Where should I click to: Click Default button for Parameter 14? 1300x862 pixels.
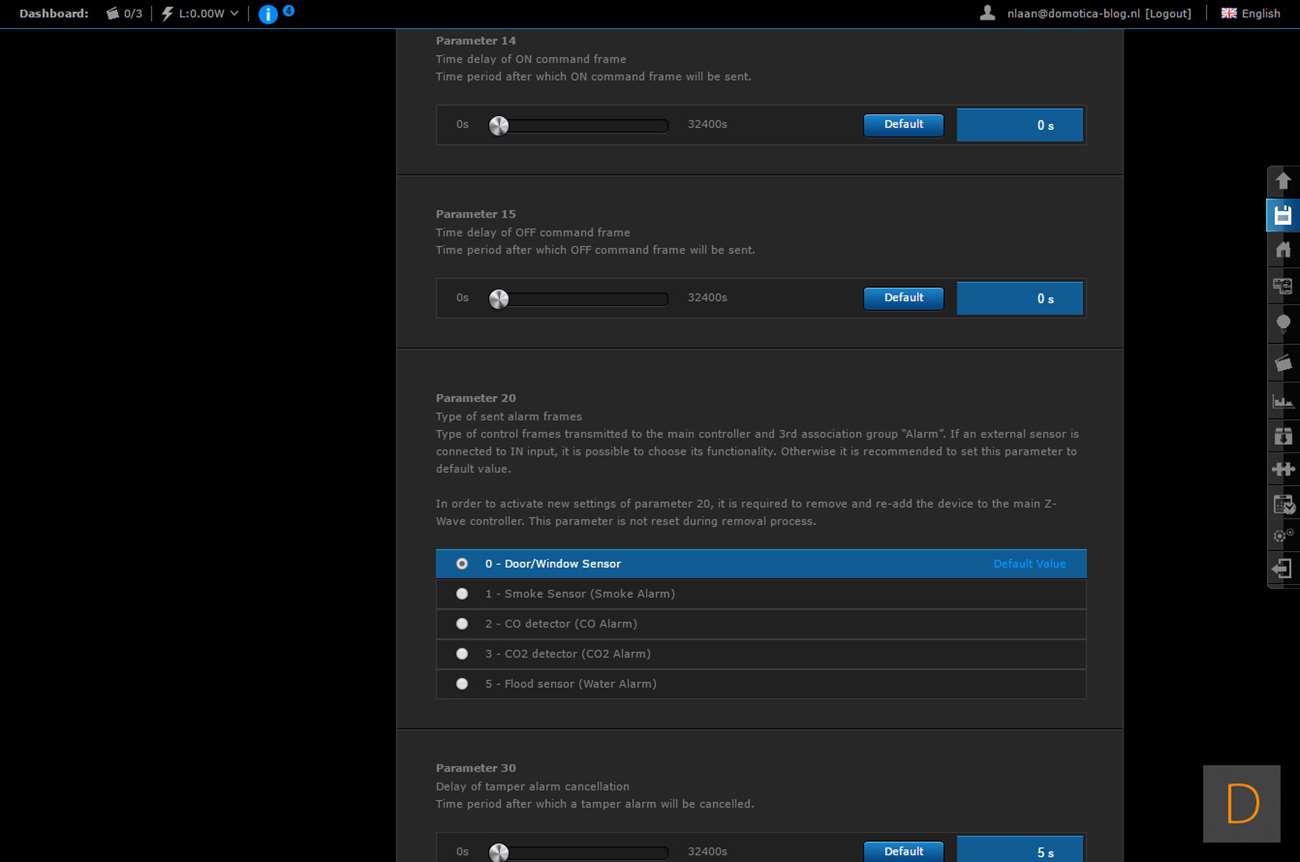click(x=903, y=125)
